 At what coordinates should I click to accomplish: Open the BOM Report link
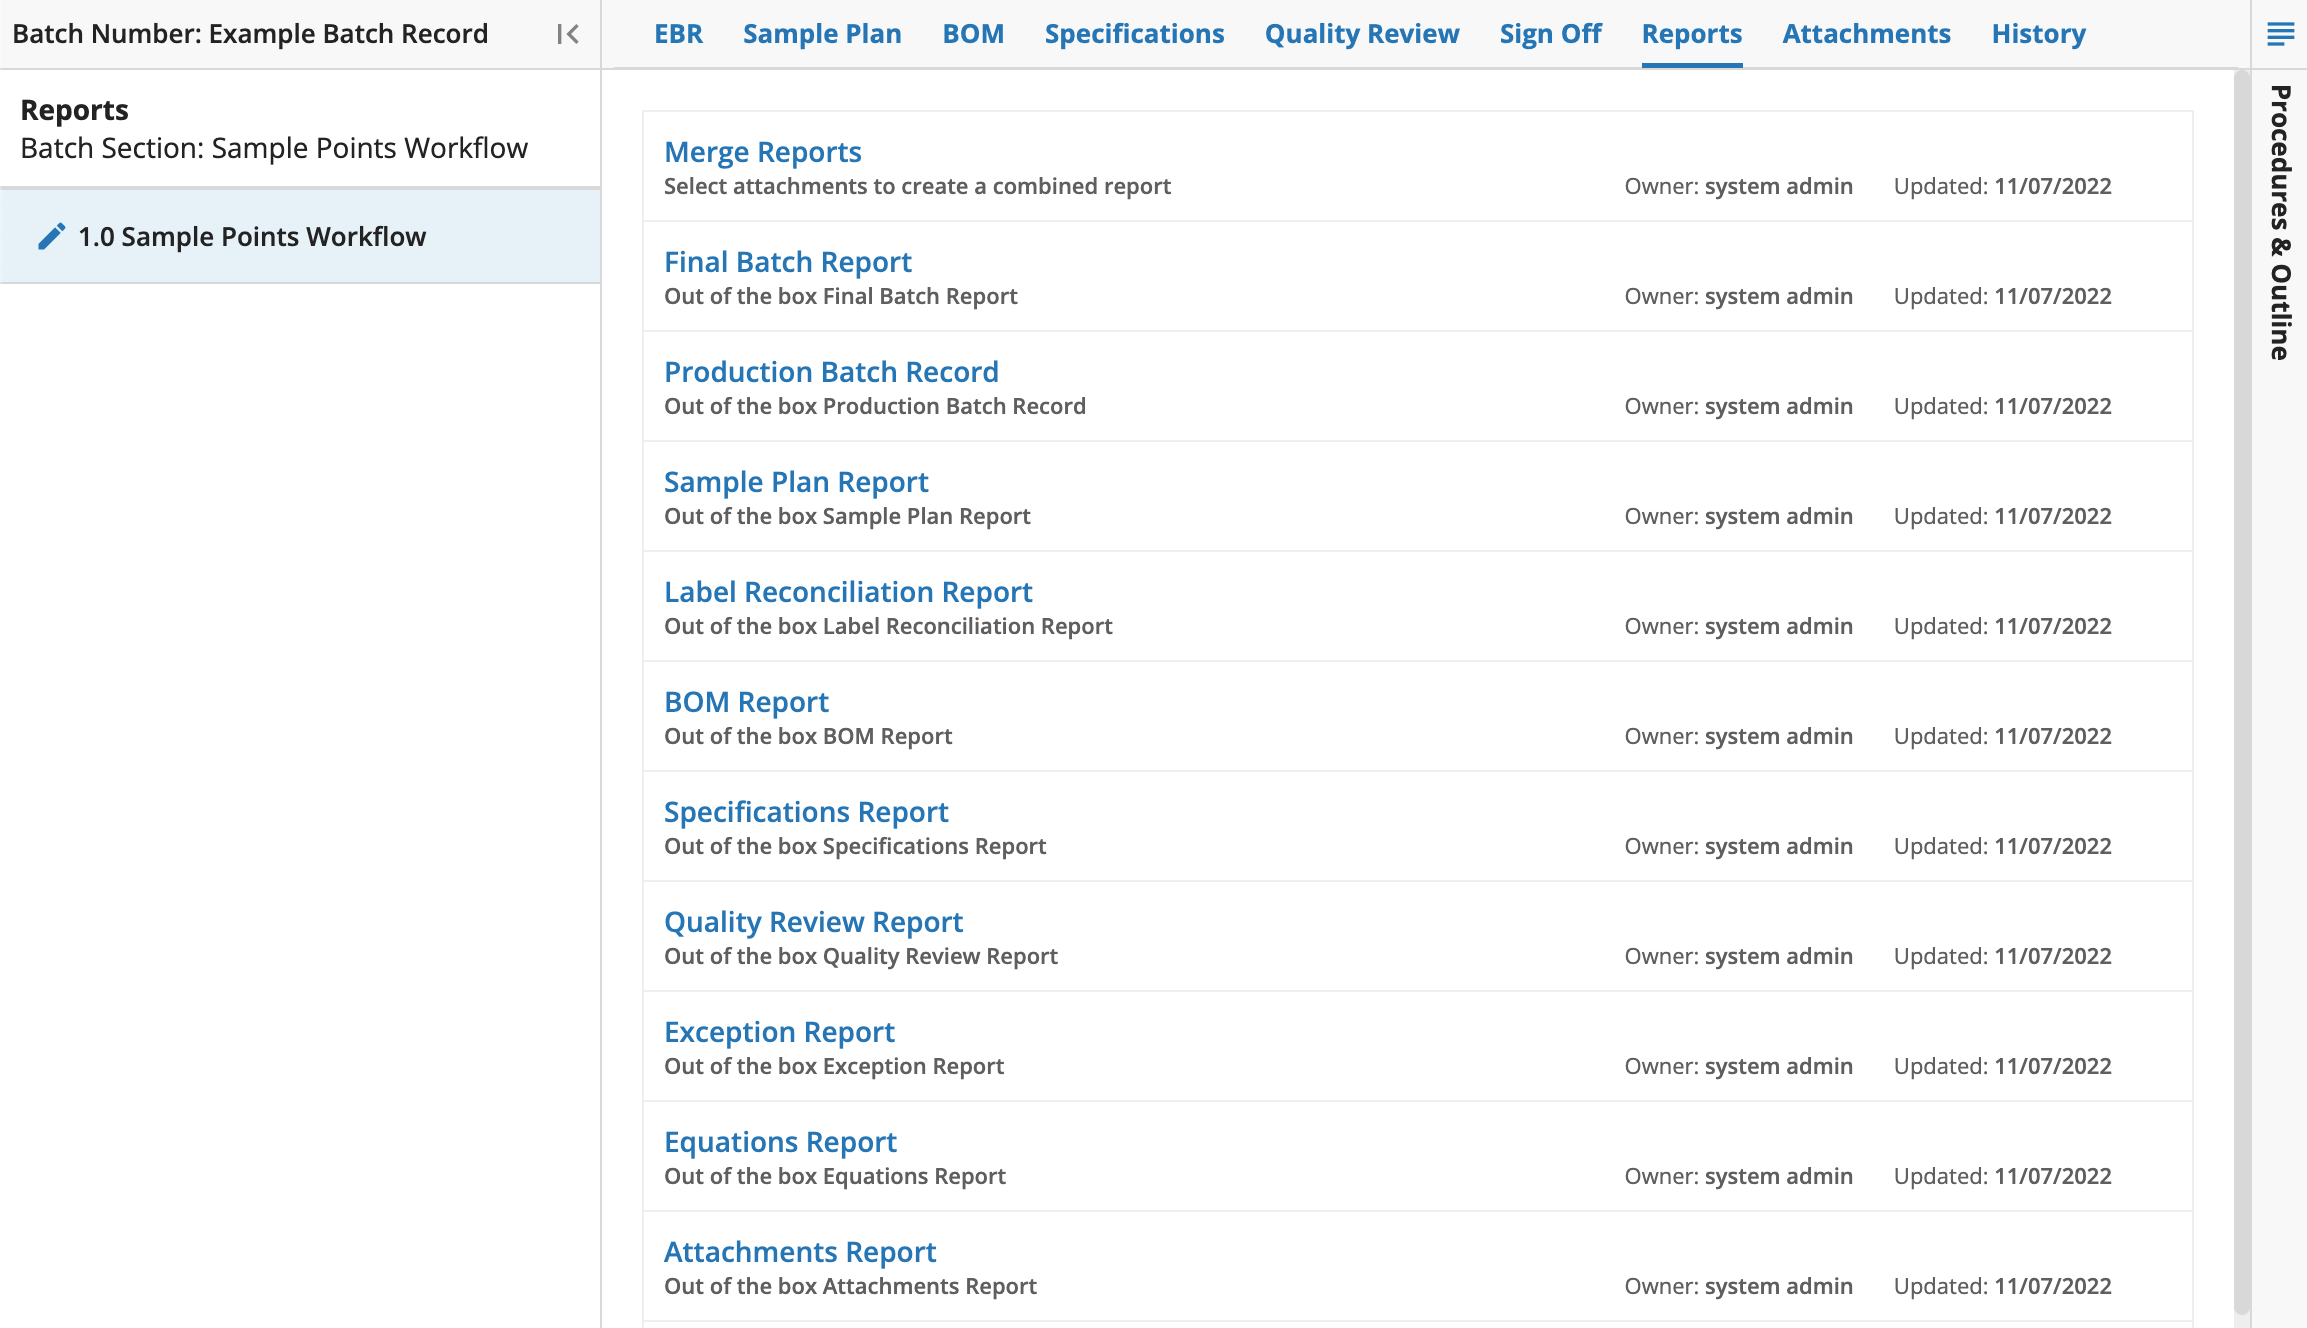[746, 702]
